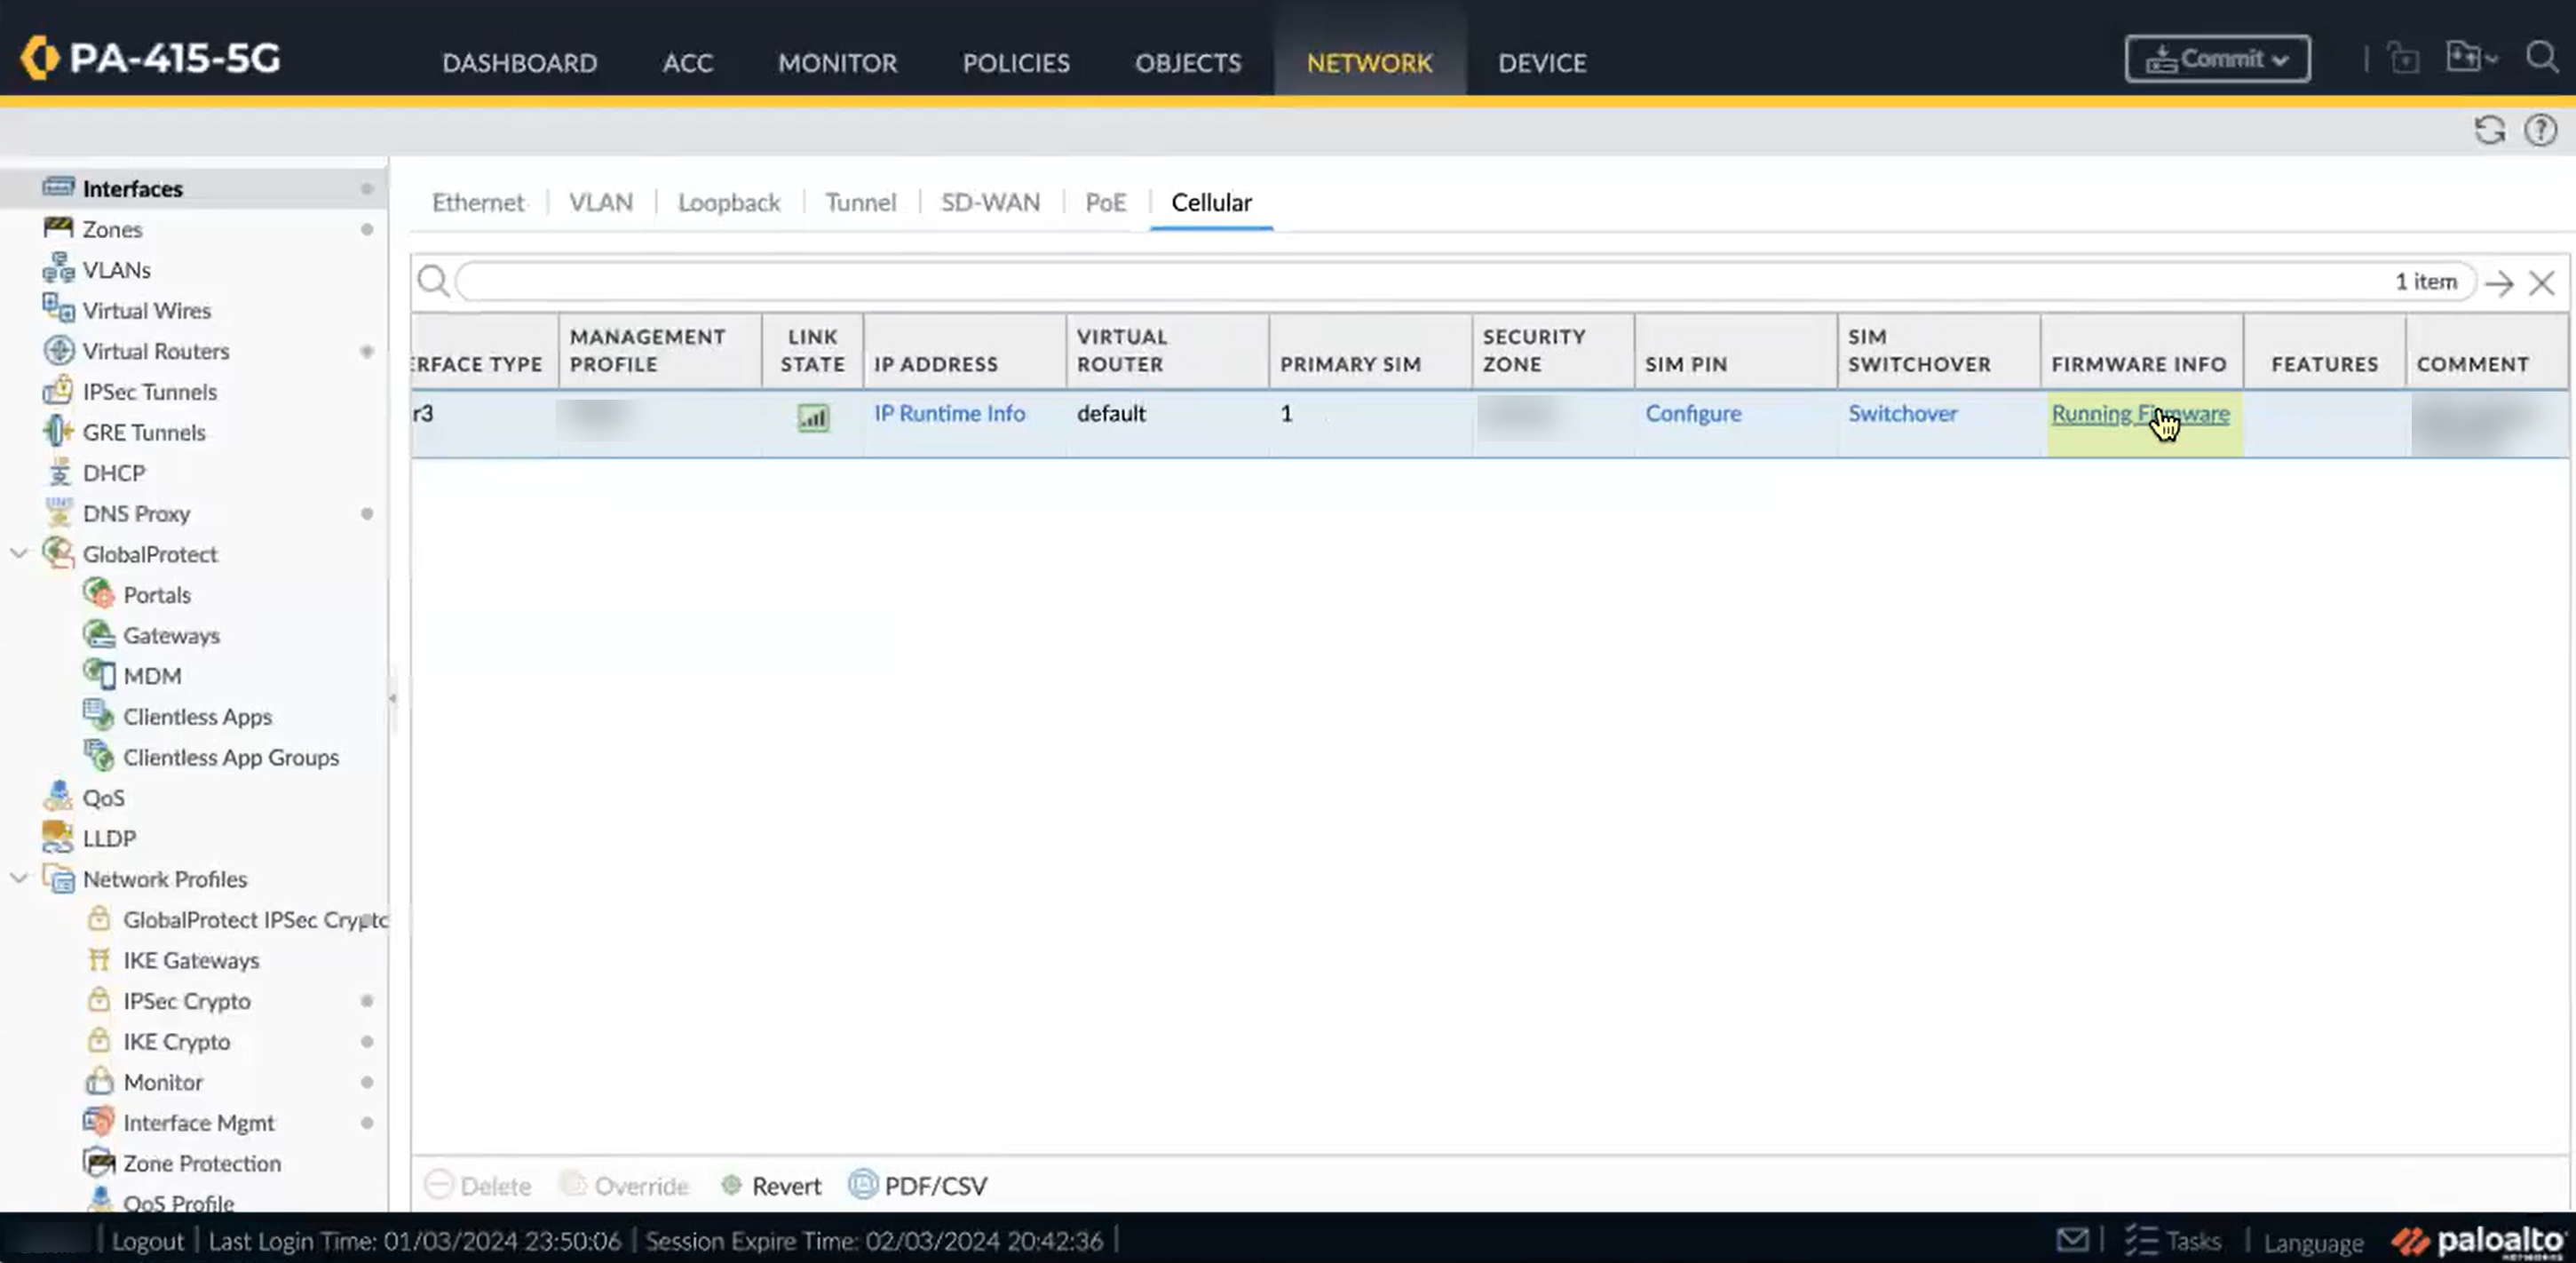Collapse the GlobalProtect tree node

coord(18,553)
